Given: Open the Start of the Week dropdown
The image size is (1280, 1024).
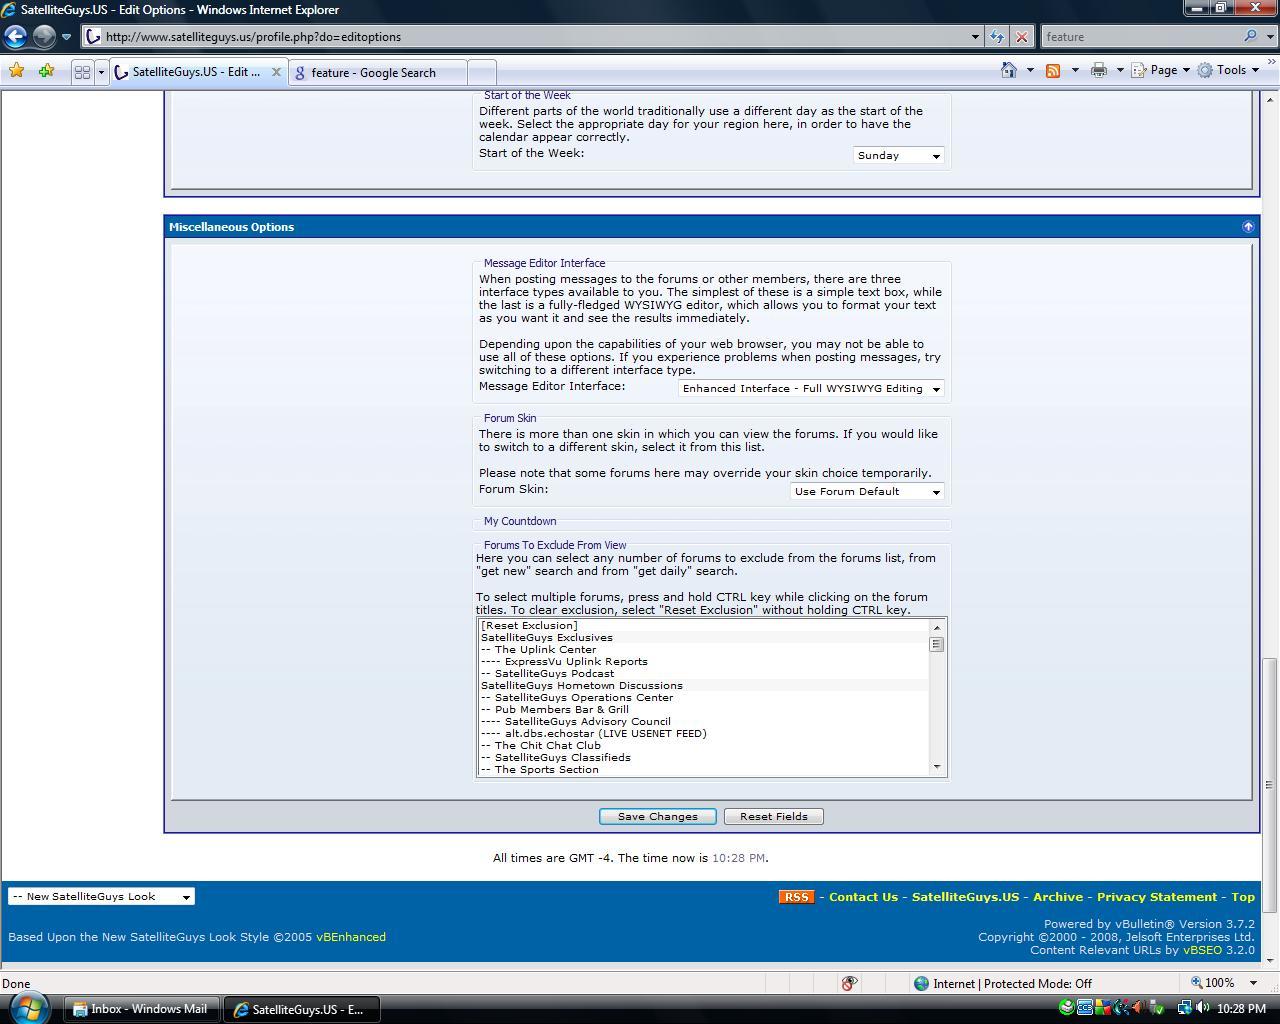Looking at the screenshot, I should [898, 156].
